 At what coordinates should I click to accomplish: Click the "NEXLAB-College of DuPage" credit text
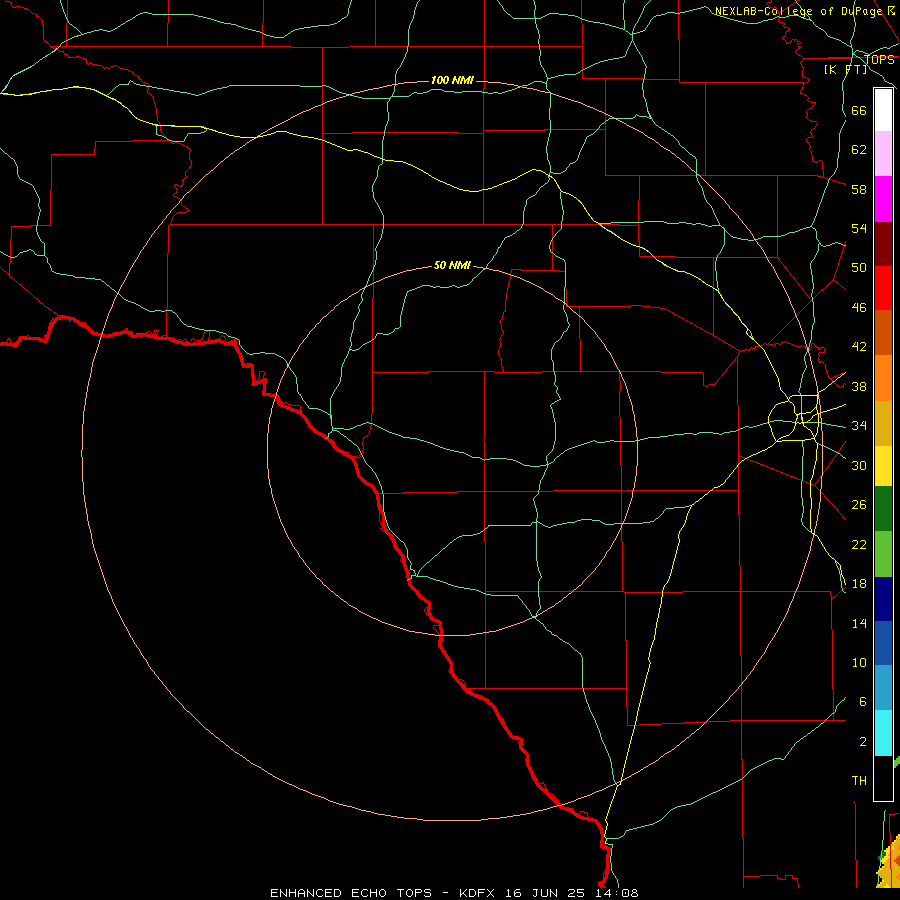coord(798,11)
